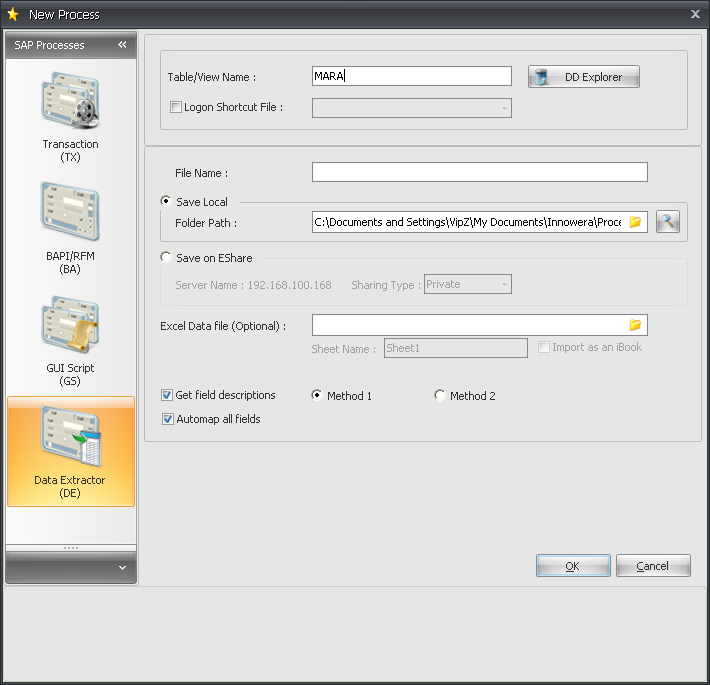Expand the bottom chevron of the sidebar
The width and height of the screenshot is (710, 685).
(122, 567)
